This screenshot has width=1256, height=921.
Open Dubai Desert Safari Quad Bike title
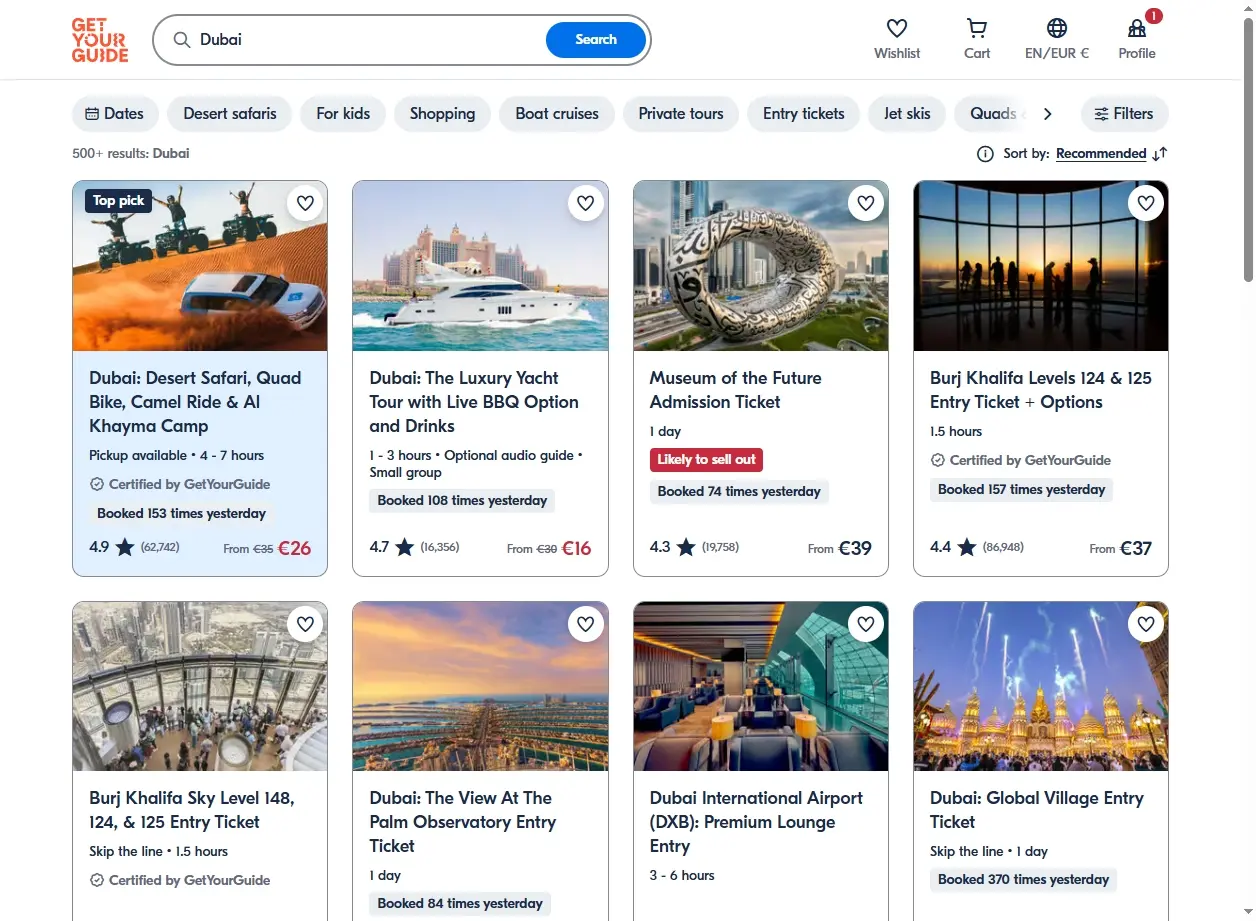pos(195,402)
